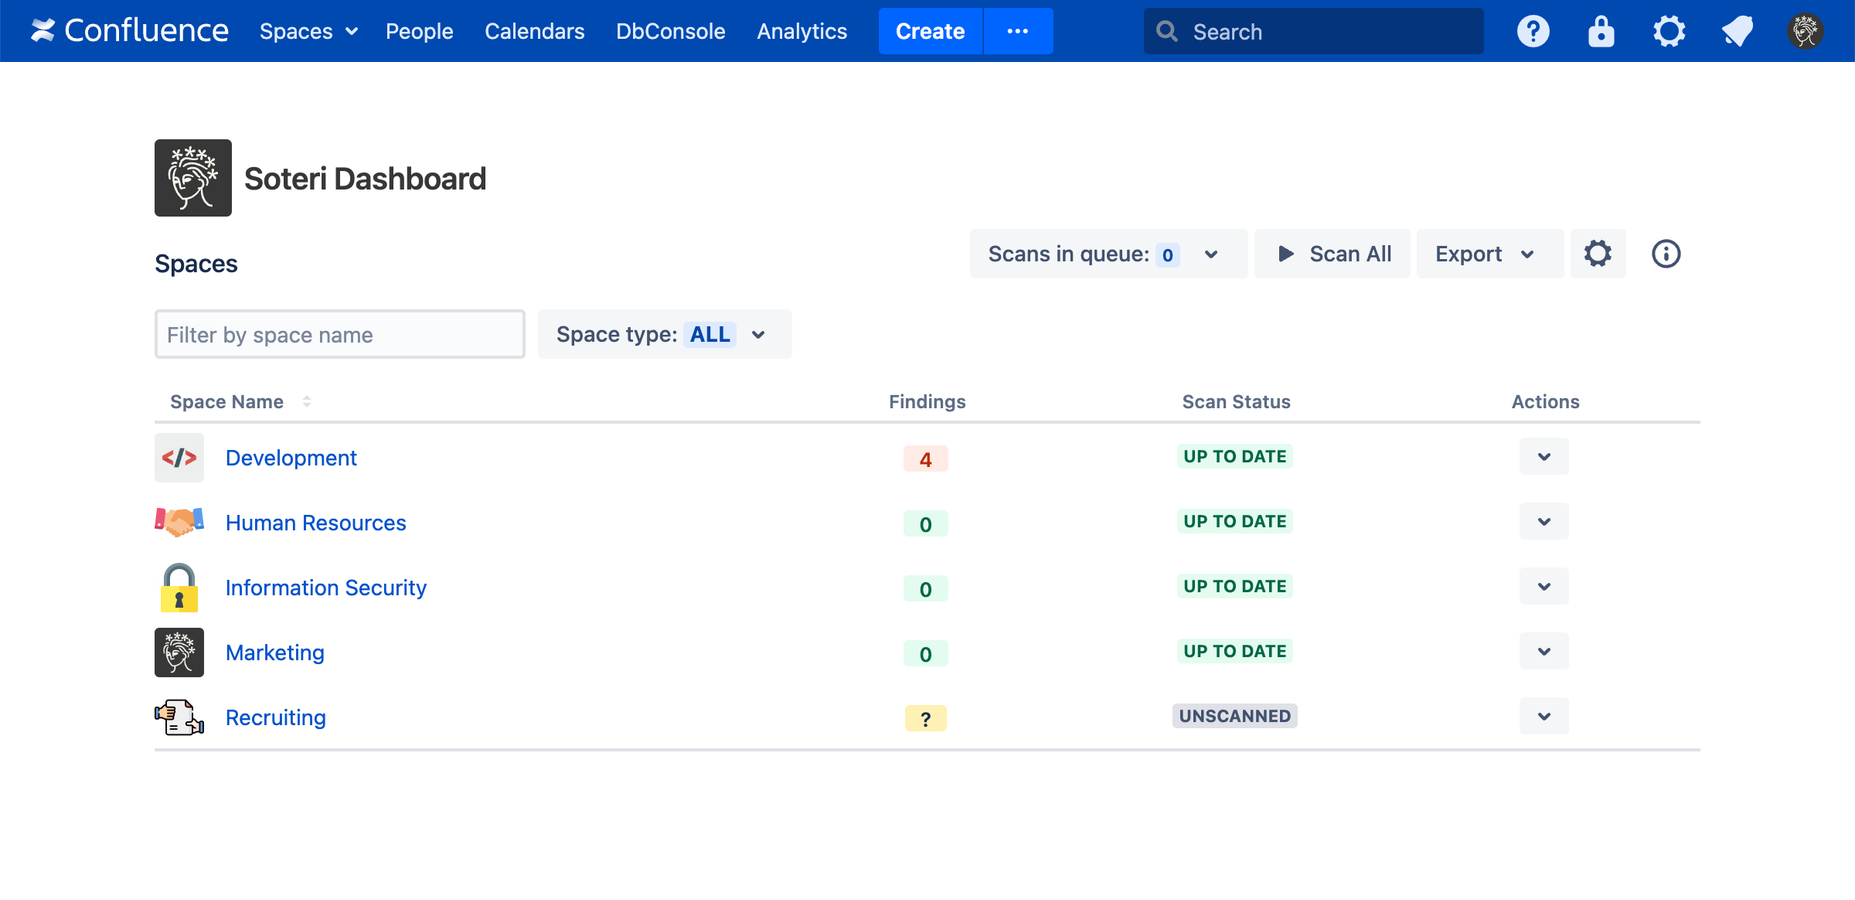Click the Recruiting space icon
1855x900 pixels.
coord(179,717)
